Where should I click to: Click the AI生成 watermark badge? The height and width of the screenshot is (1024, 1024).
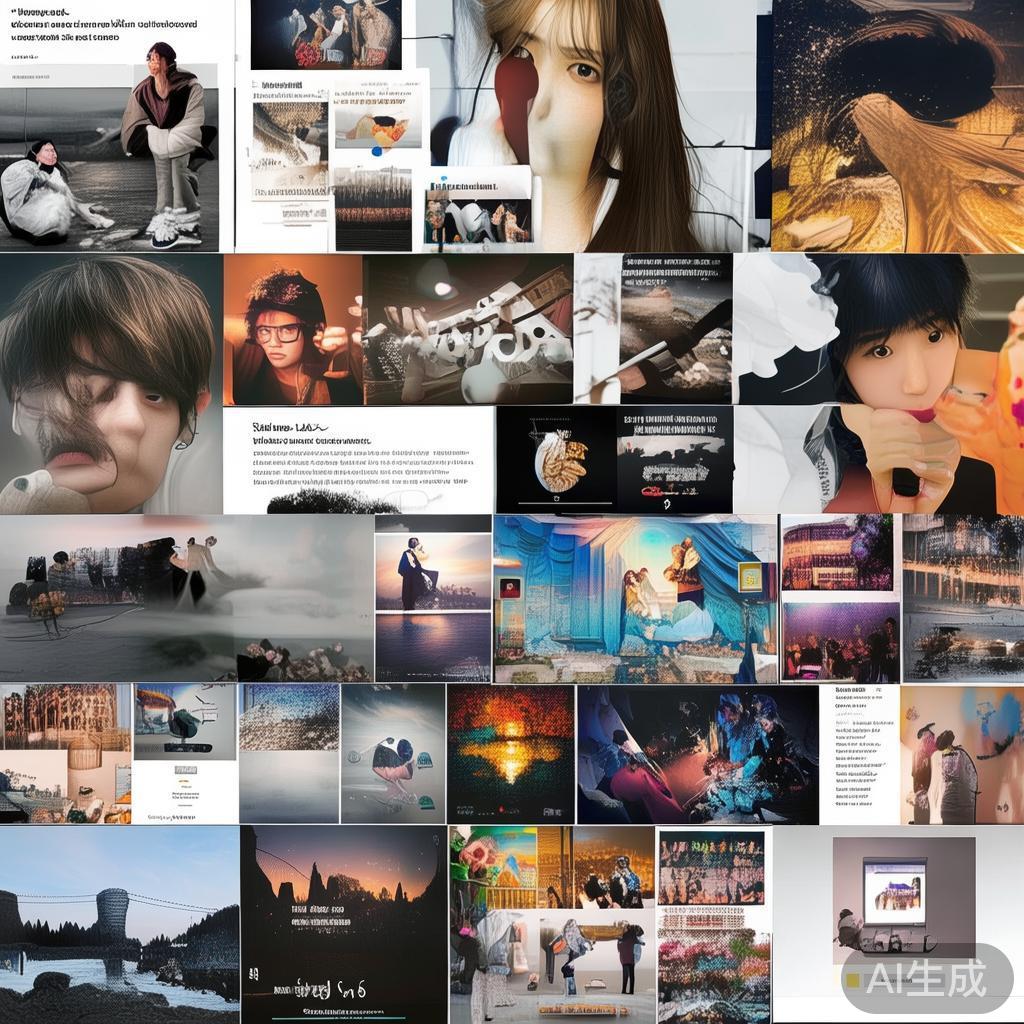[926, 977]
